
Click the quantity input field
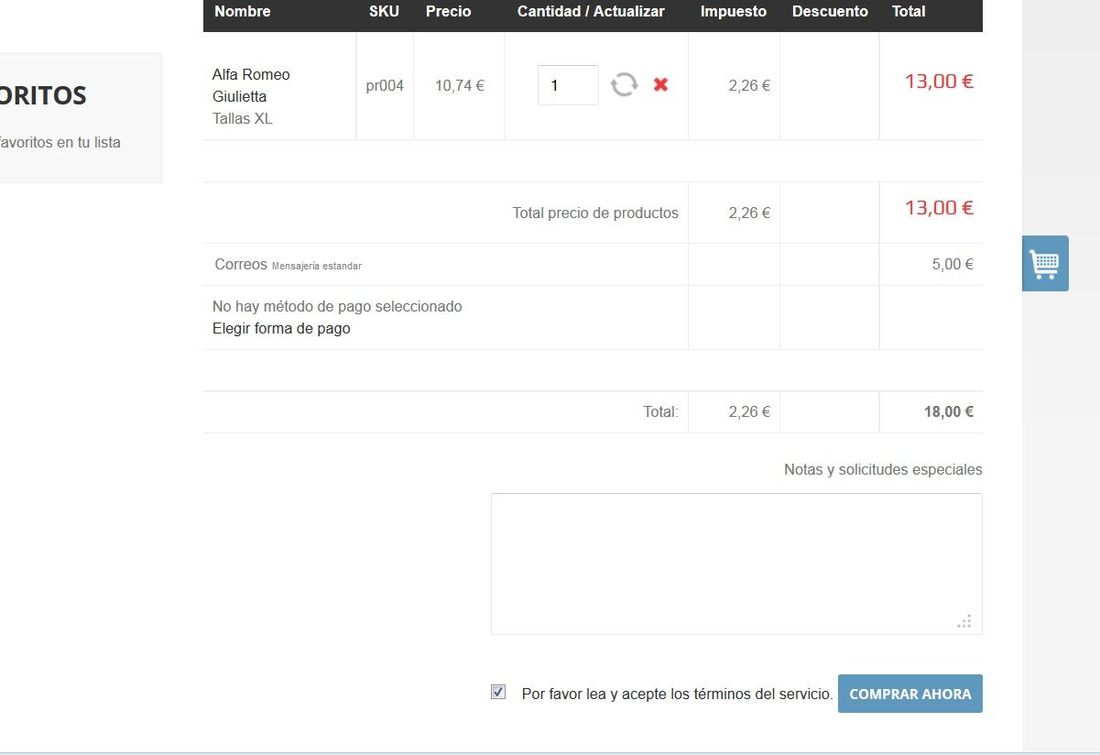click(x=568, y=85)
